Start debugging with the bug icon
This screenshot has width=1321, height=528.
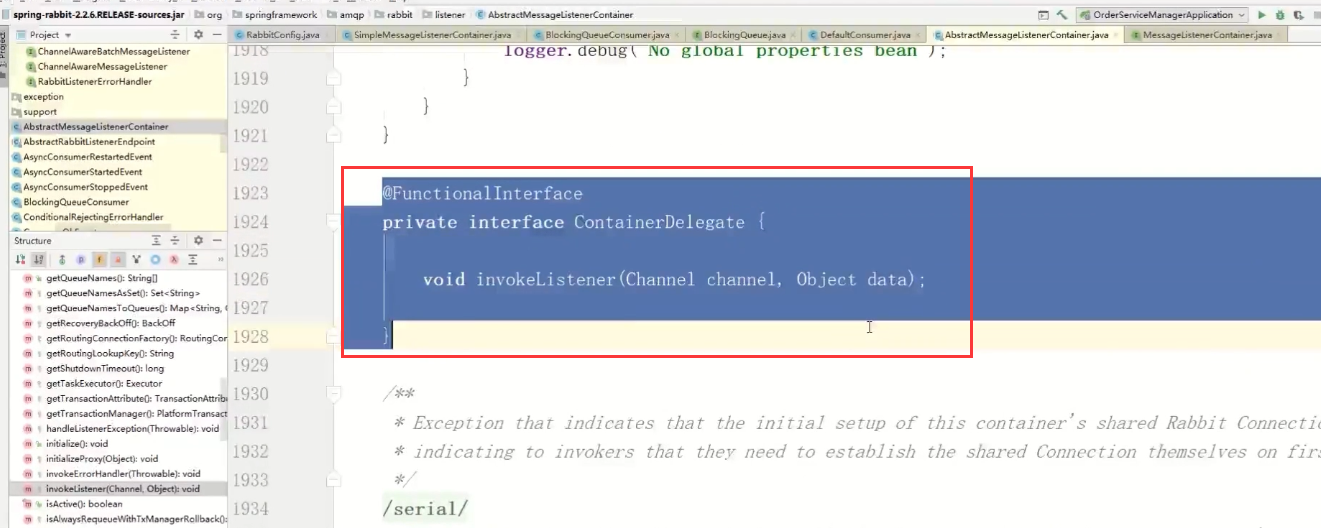tap(1279, 15)
